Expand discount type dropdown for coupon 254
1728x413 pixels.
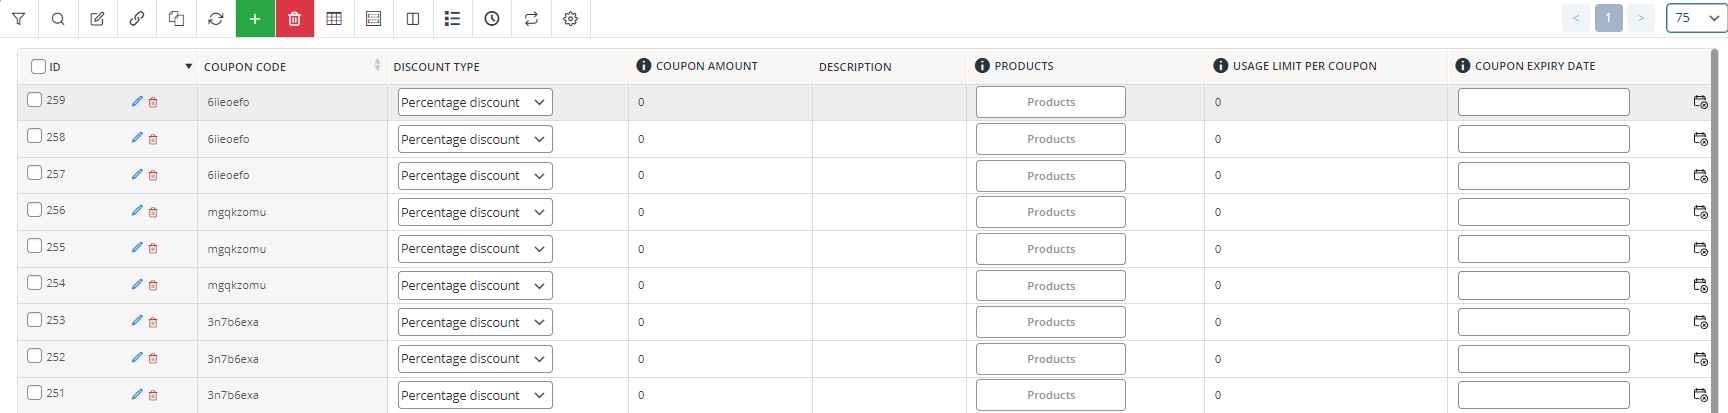pyautogui.click(x=475, y=285)
